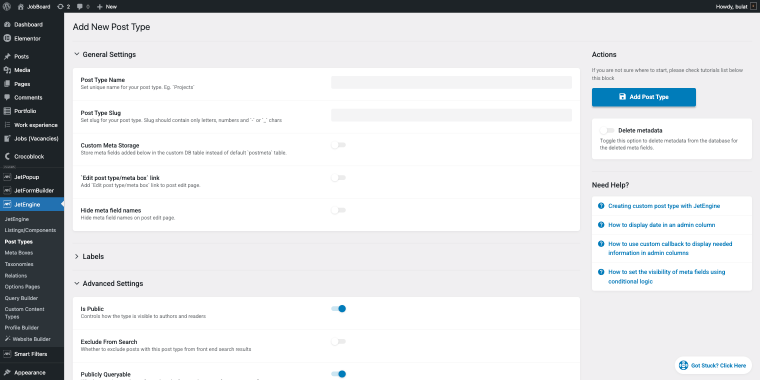Click the lifebuoy icon in Got Stuck button
Screen dimensions: 760x380
[683, 365]
